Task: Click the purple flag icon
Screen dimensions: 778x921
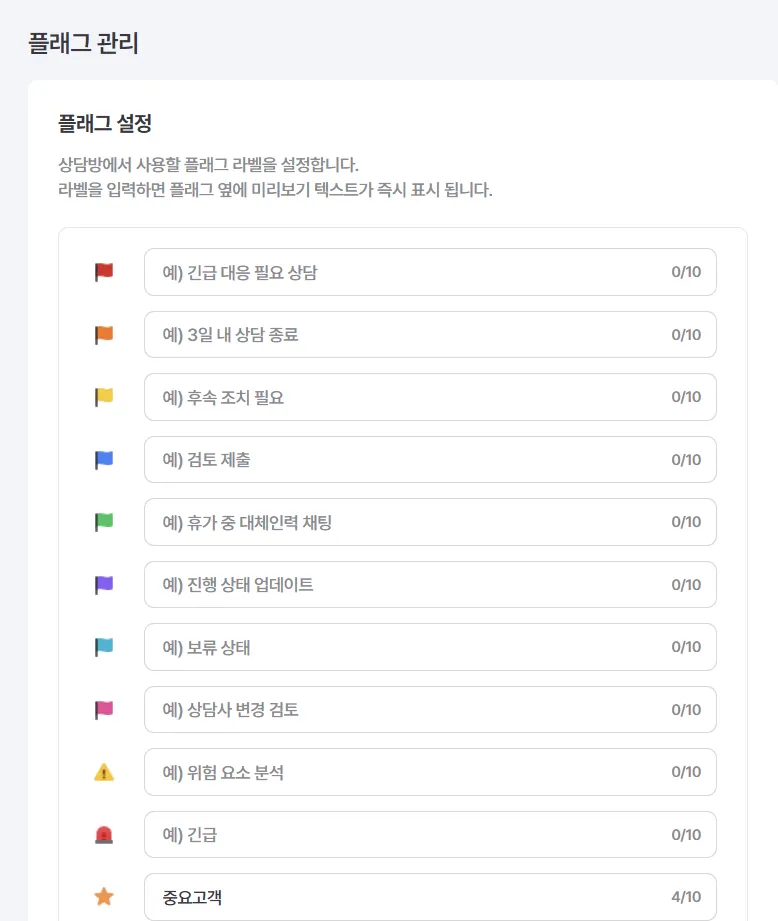Action: coord(104,585)
